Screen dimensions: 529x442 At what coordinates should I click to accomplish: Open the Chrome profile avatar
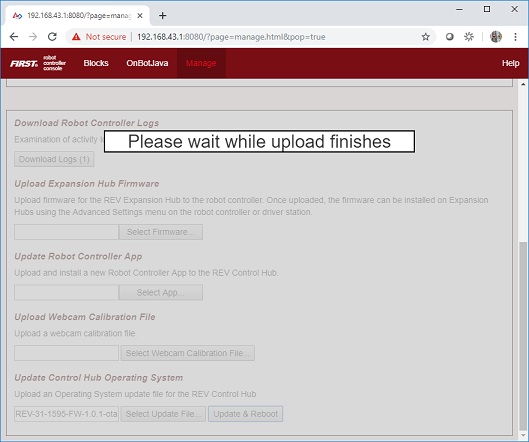(x=496, y=37)
